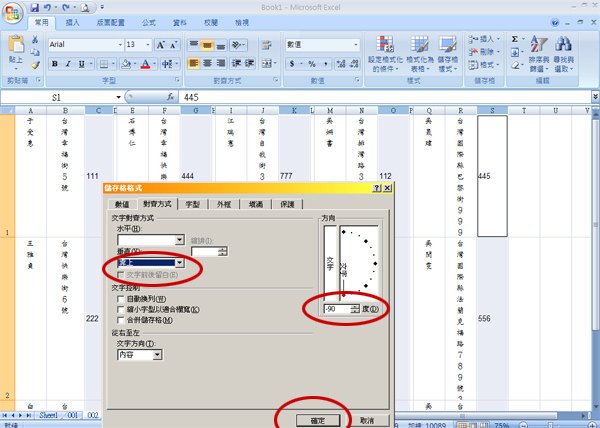Click the percent style icon
Viewport: 600px width, 428px height.
tap(312, 64)
